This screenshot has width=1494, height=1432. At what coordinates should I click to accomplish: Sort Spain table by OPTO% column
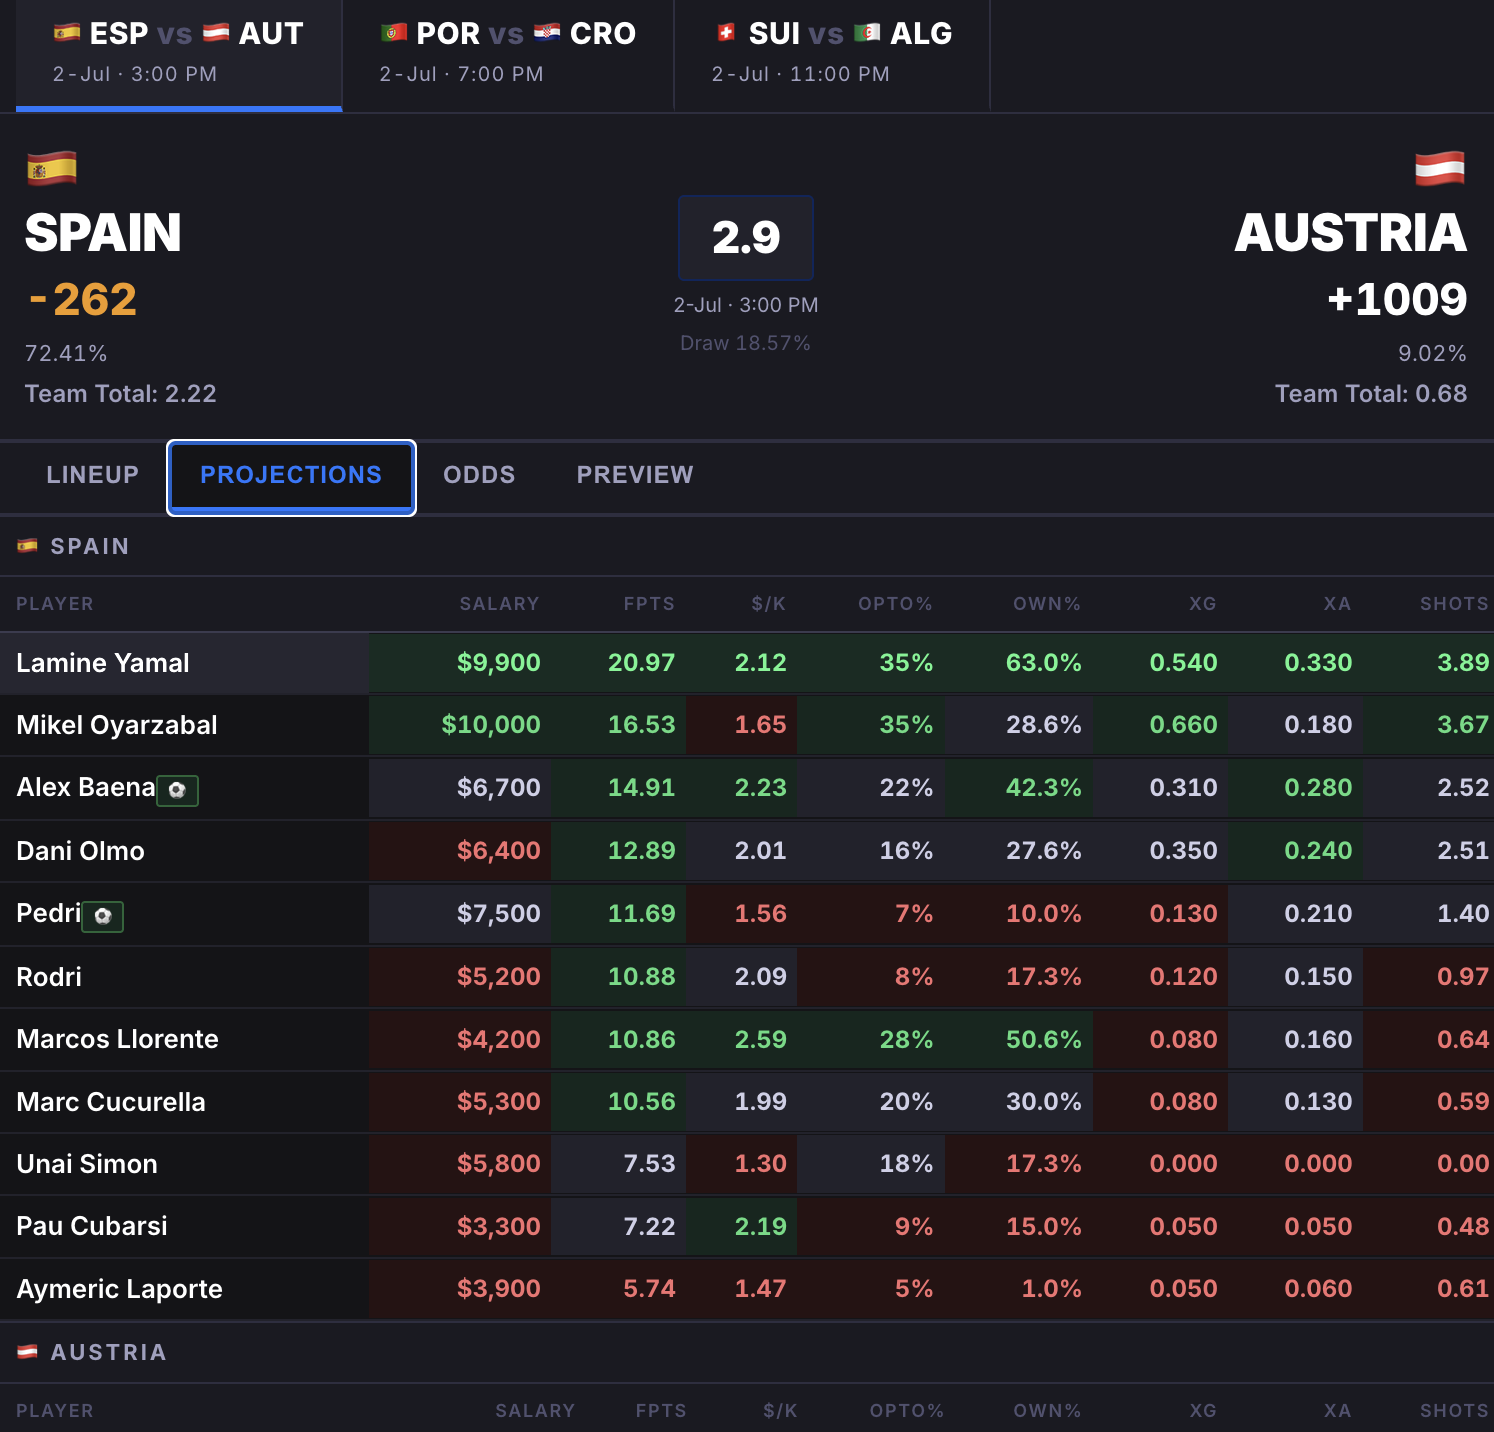point(895,604)
